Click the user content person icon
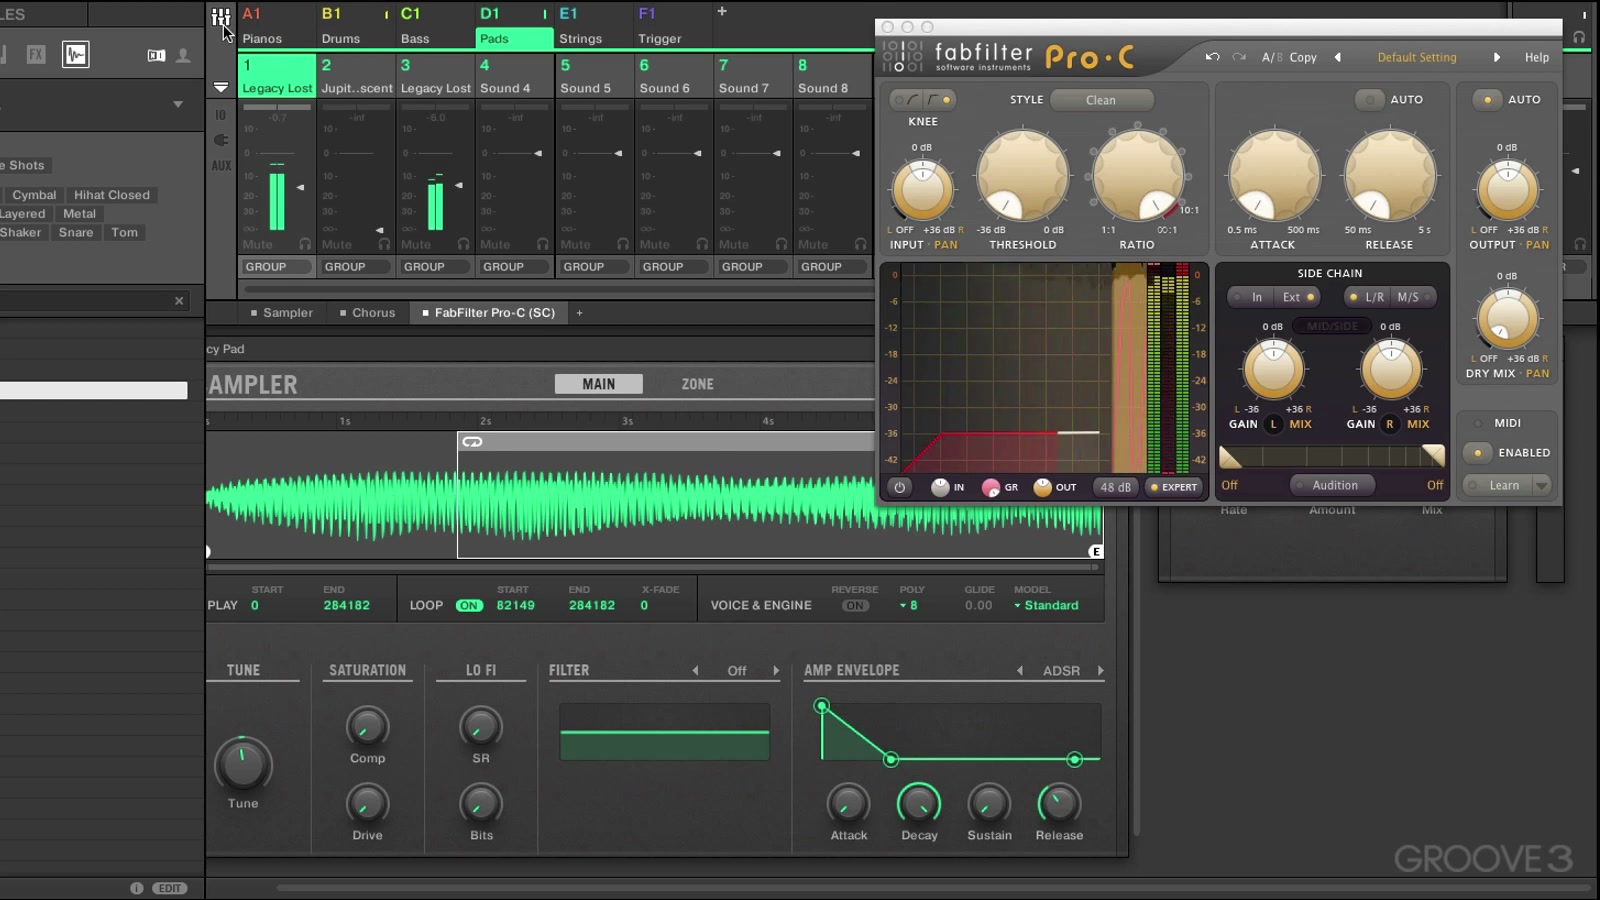The height and width of the screenshot is (900, 1600). coord(183,55)
